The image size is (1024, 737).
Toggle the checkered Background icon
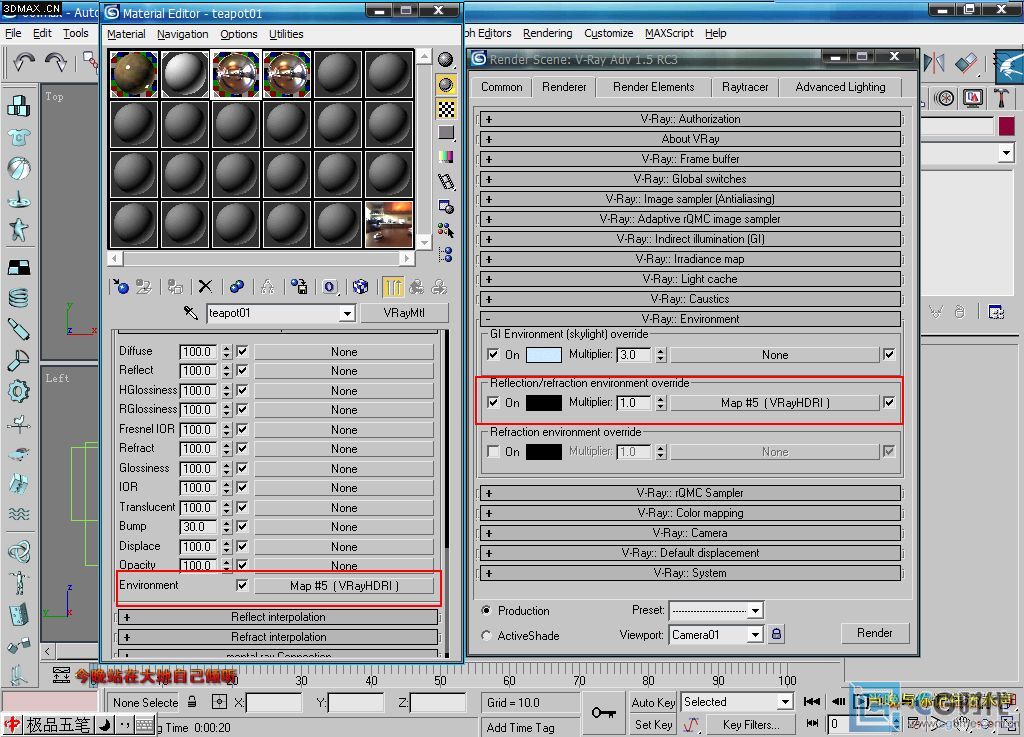(446, 109)
